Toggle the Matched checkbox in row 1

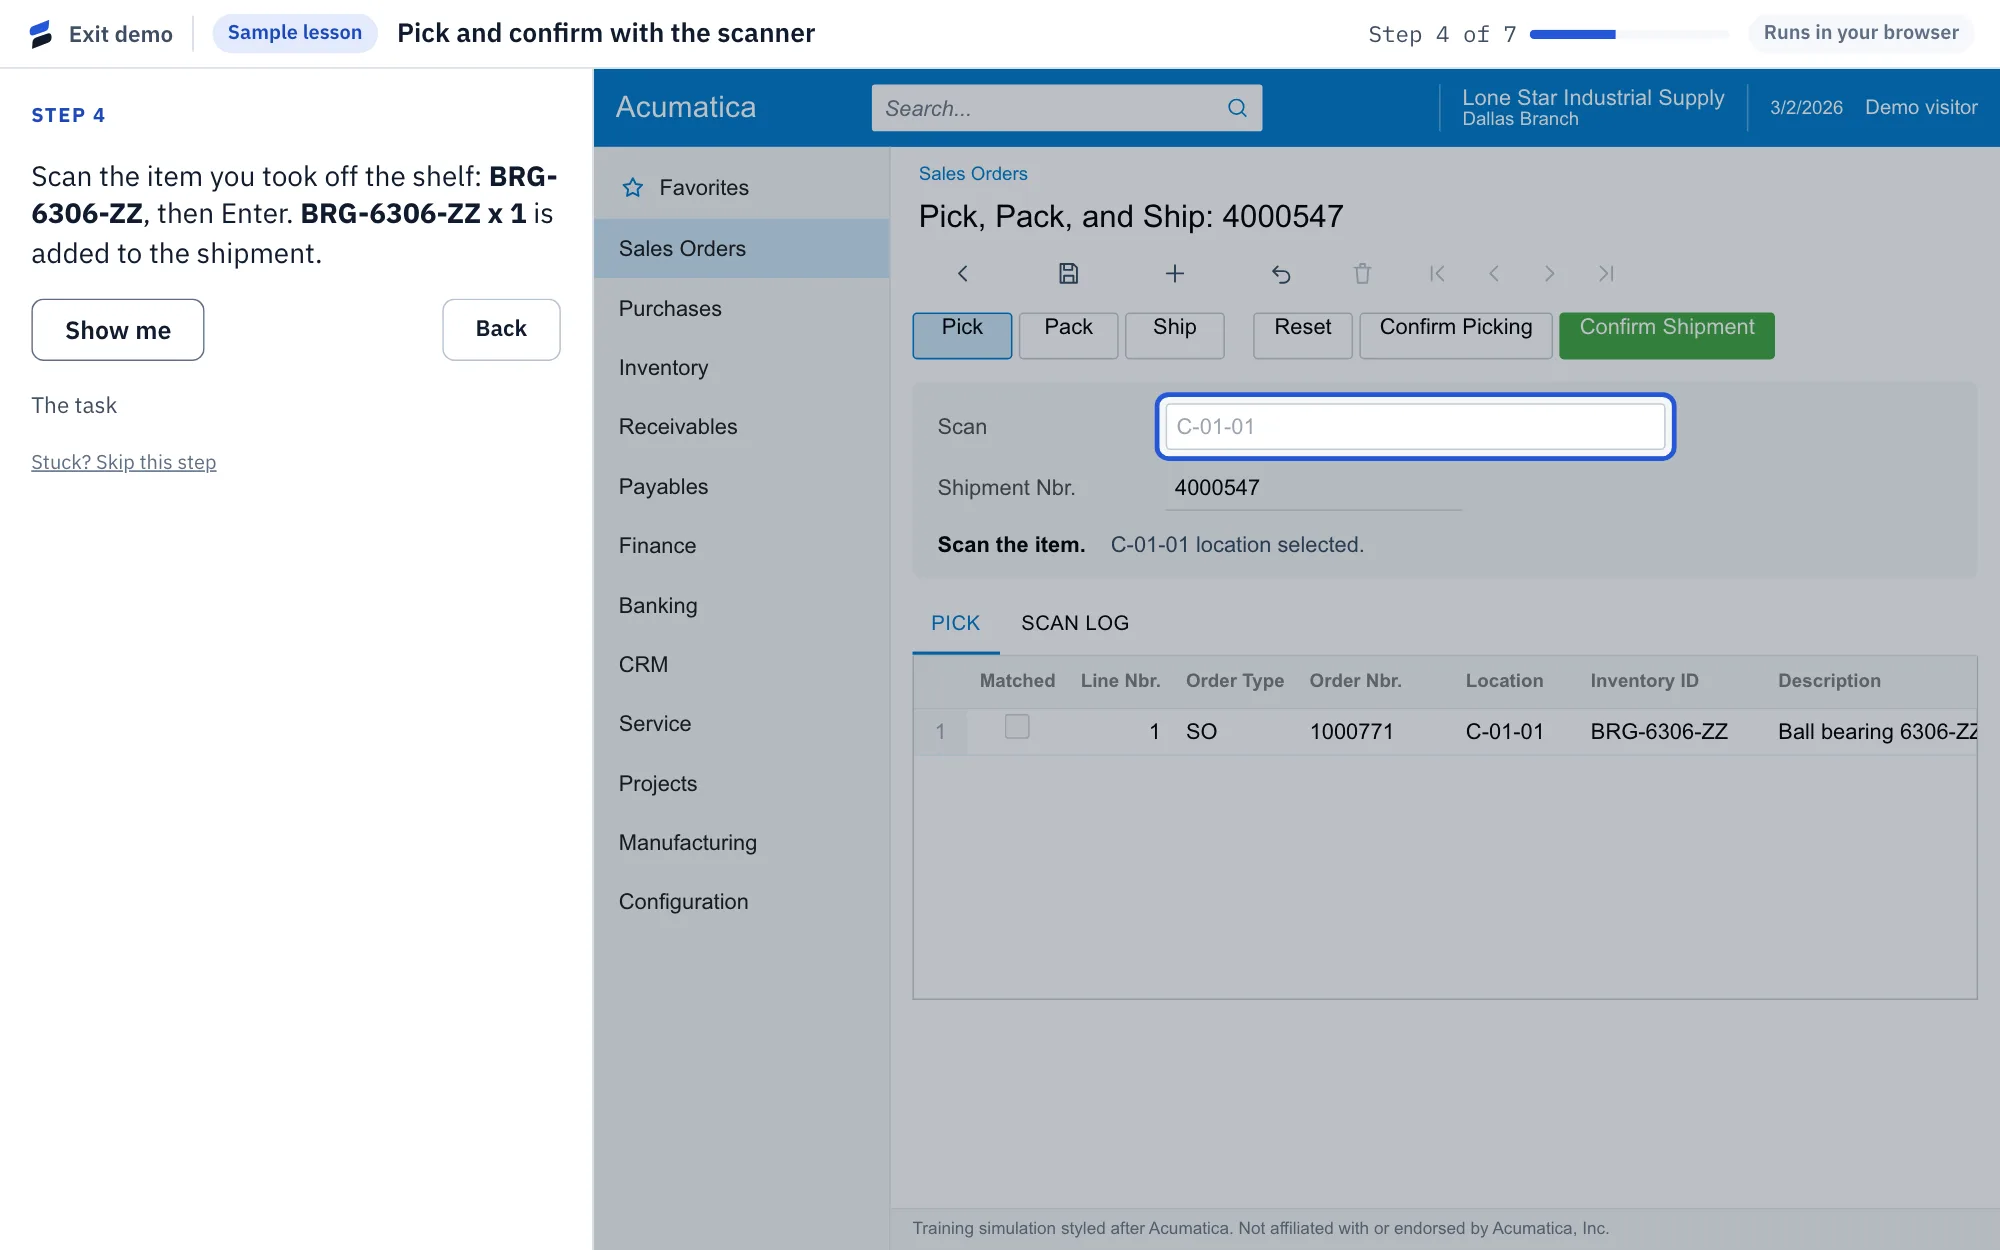(x=1017, y=727)
